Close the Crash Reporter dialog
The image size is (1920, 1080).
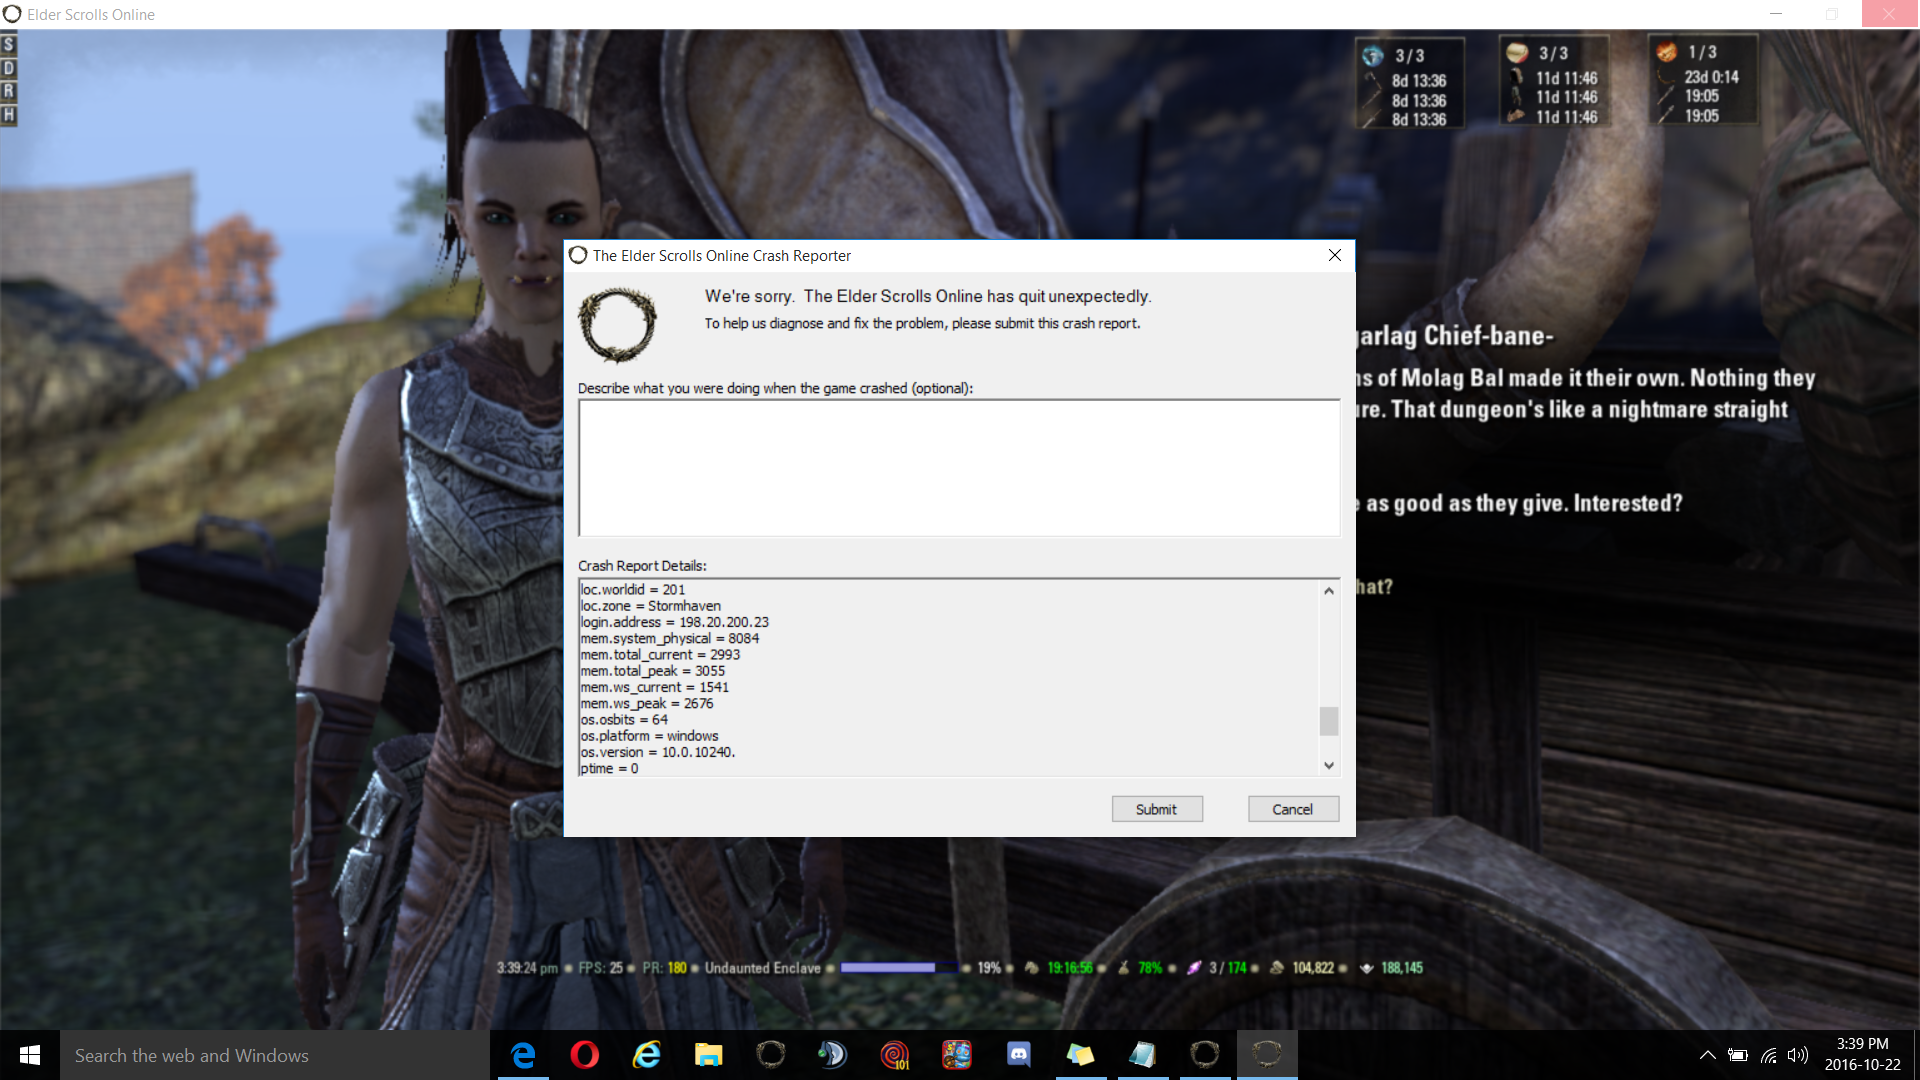coord(1334,255)
